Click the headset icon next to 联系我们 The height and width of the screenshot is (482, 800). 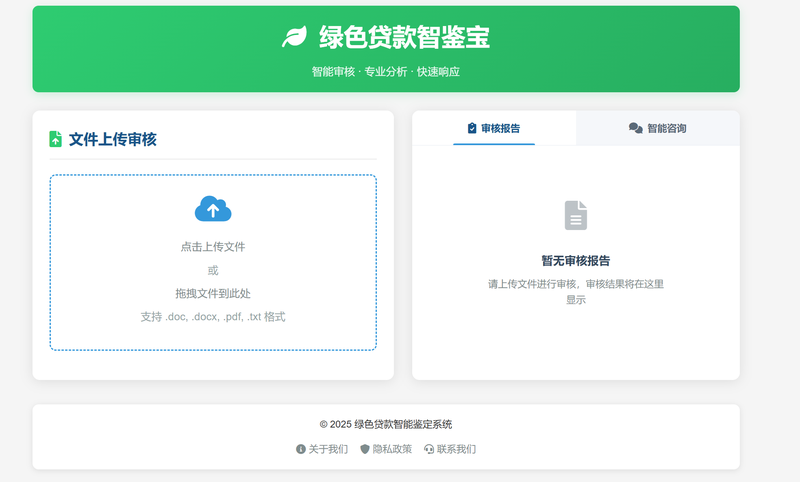pos(429,449)
